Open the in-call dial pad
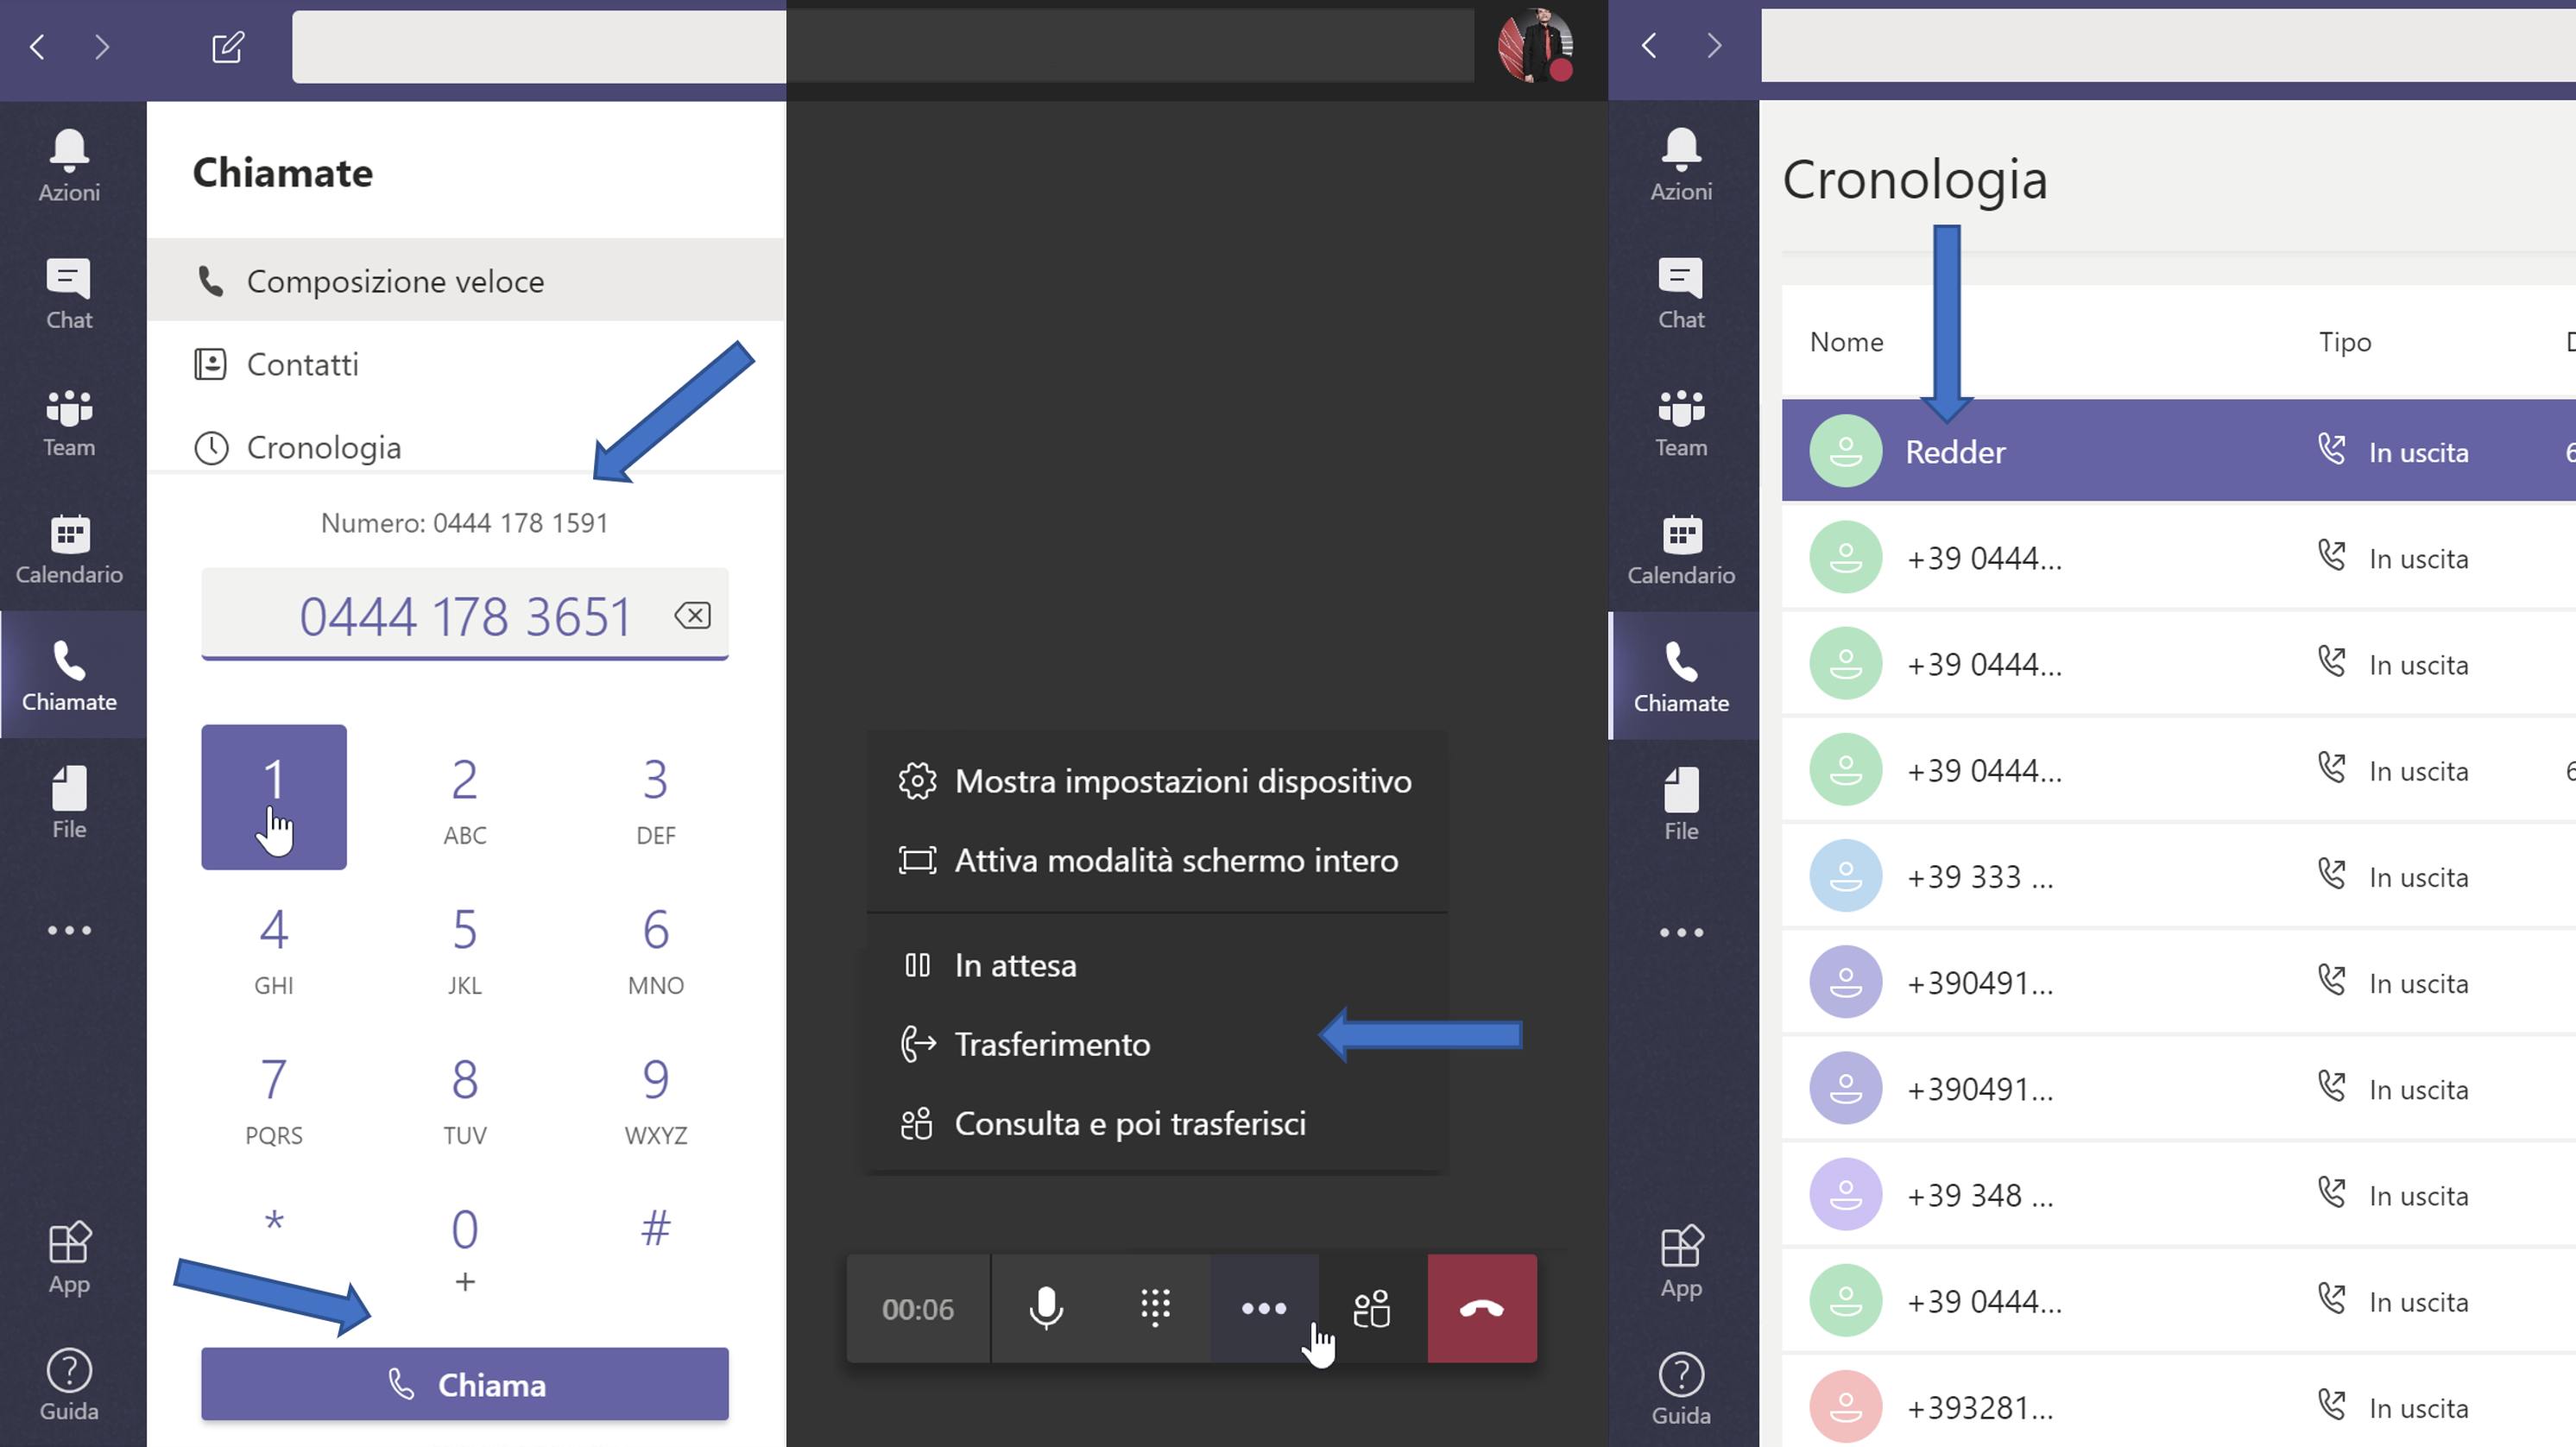 [1155, 1308]
